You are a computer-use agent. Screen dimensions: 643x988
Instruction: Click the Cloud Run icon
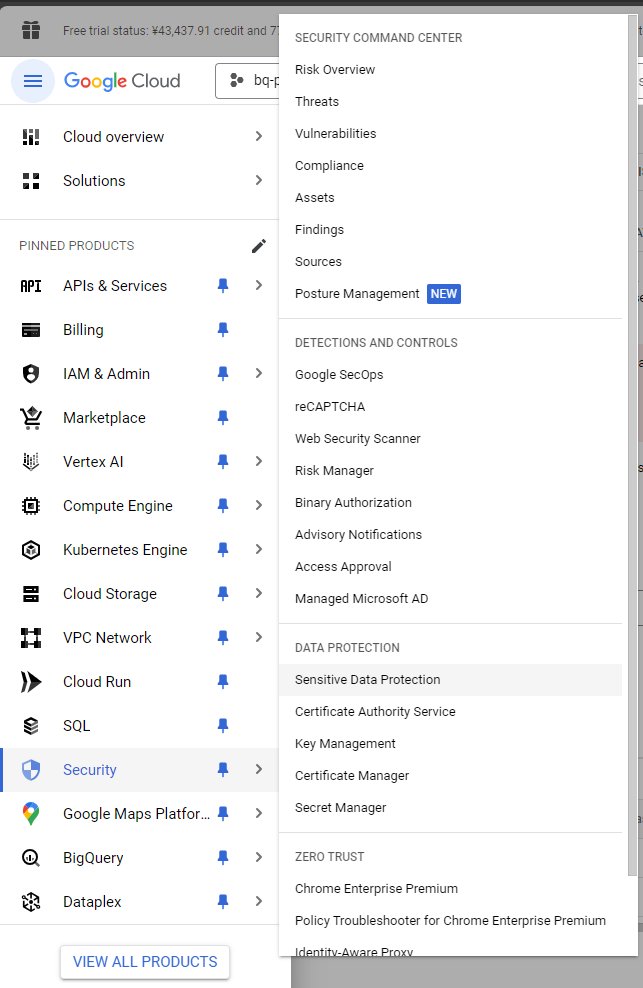(x=31, y=682)
